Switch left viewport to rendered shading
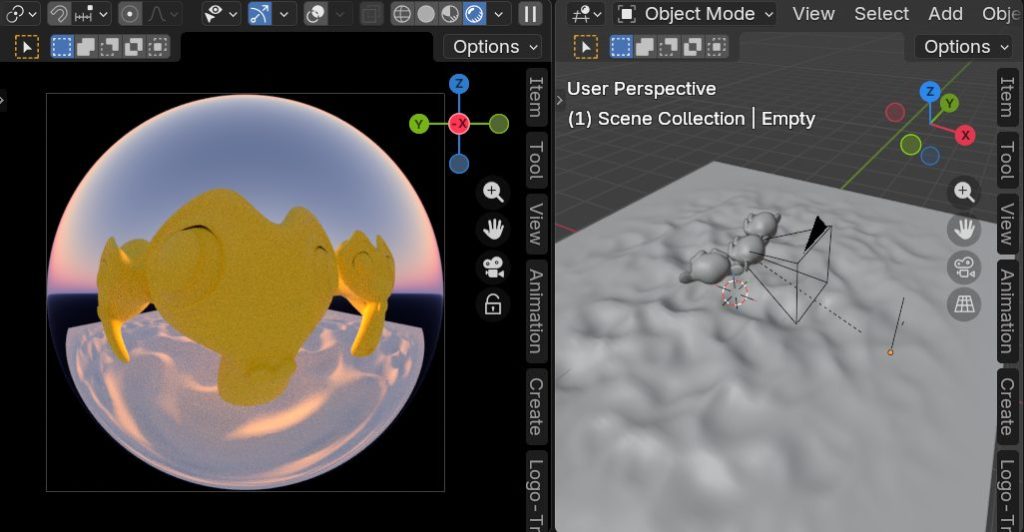This screenshot has width=1024, height=532. 474,14
